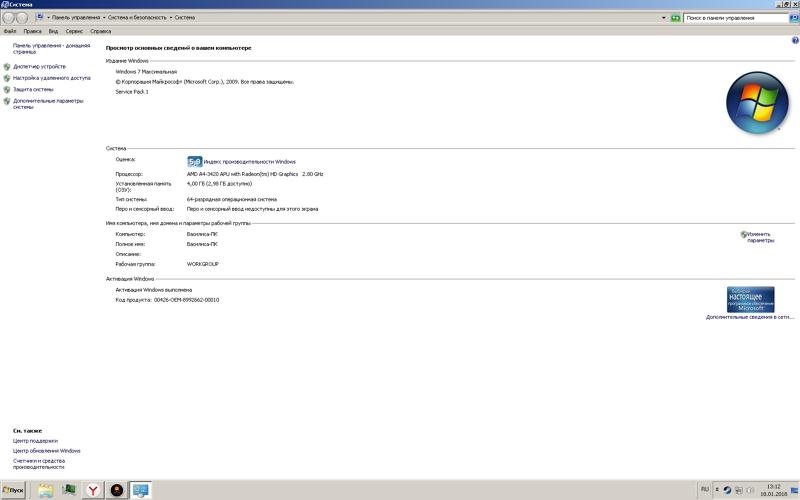Screen dimensions: 800x500
Task: Go to Система и безопасность breadcrumb
Action: 137,18
